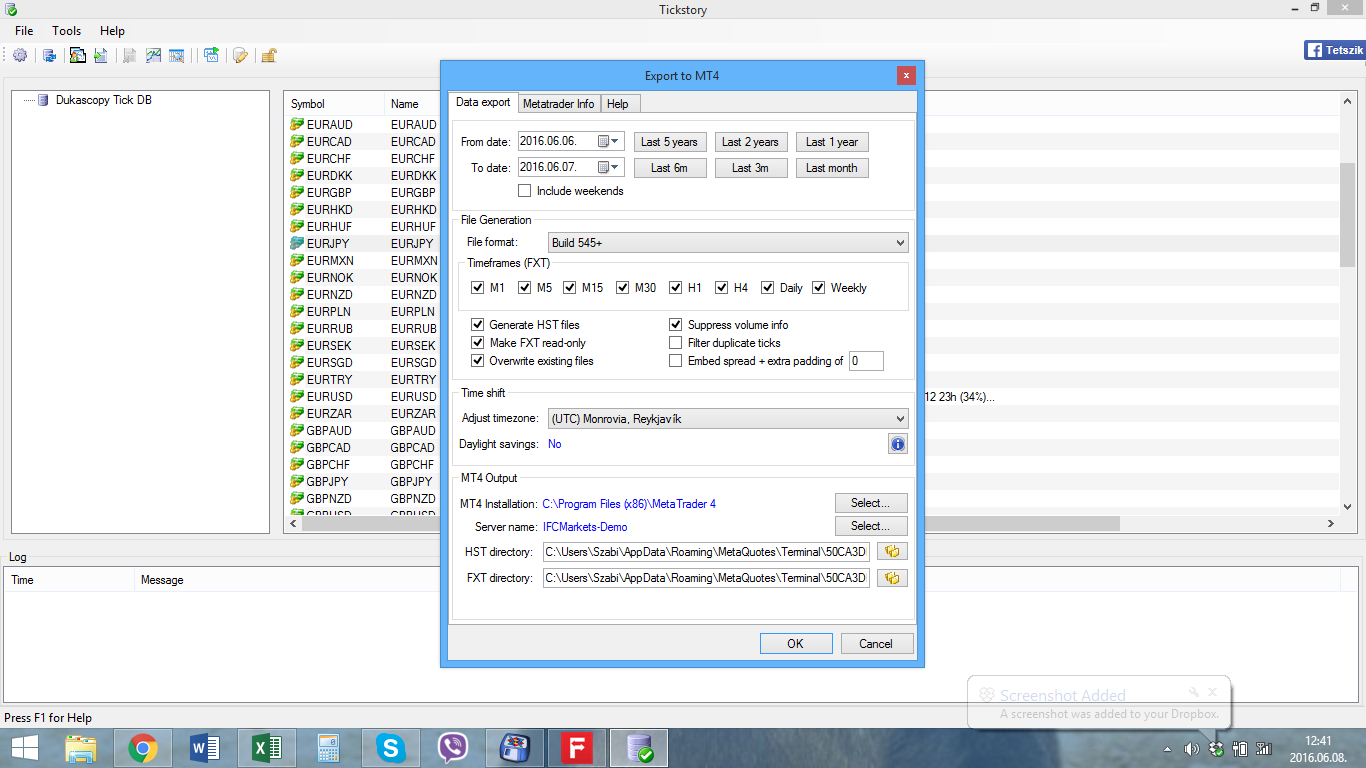Browse for the HST directory folder icon
1366x768 pixels.
click(x=892, y=552)
